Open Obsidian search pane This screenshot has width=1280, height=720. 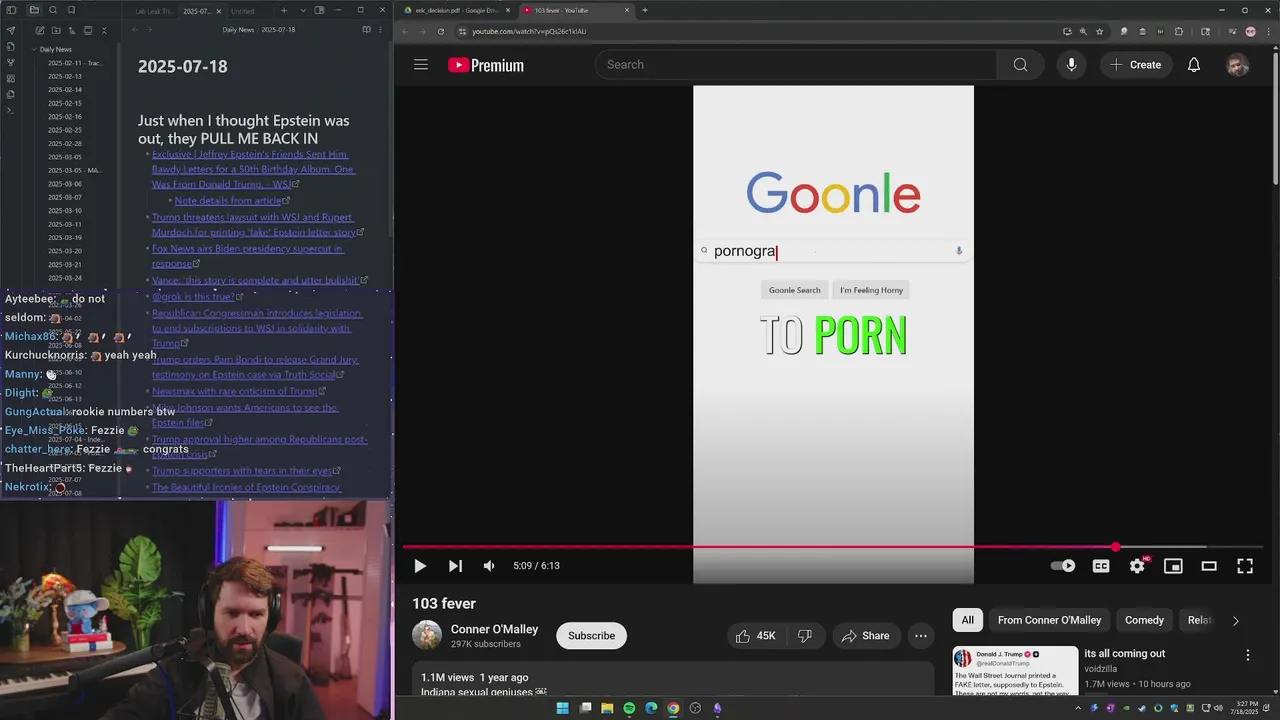click(53, 10)
